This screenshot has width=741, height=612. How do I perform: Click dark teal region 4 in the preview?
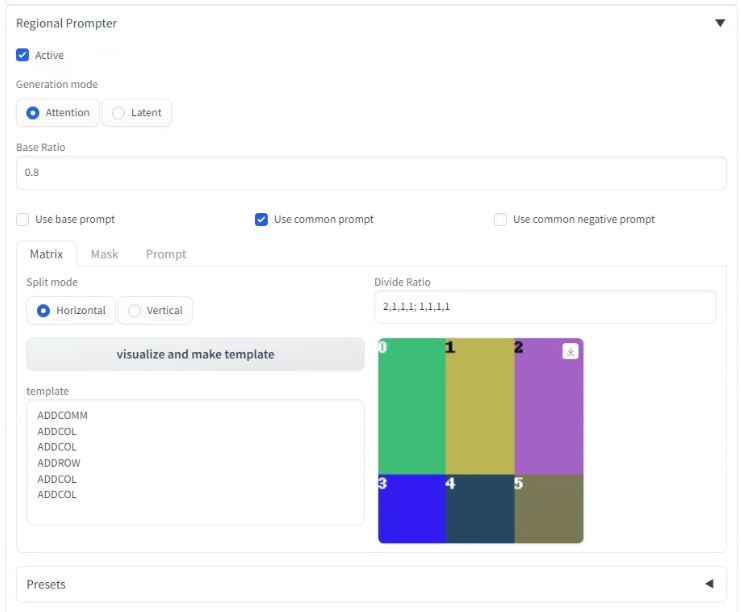click(480, 509)
